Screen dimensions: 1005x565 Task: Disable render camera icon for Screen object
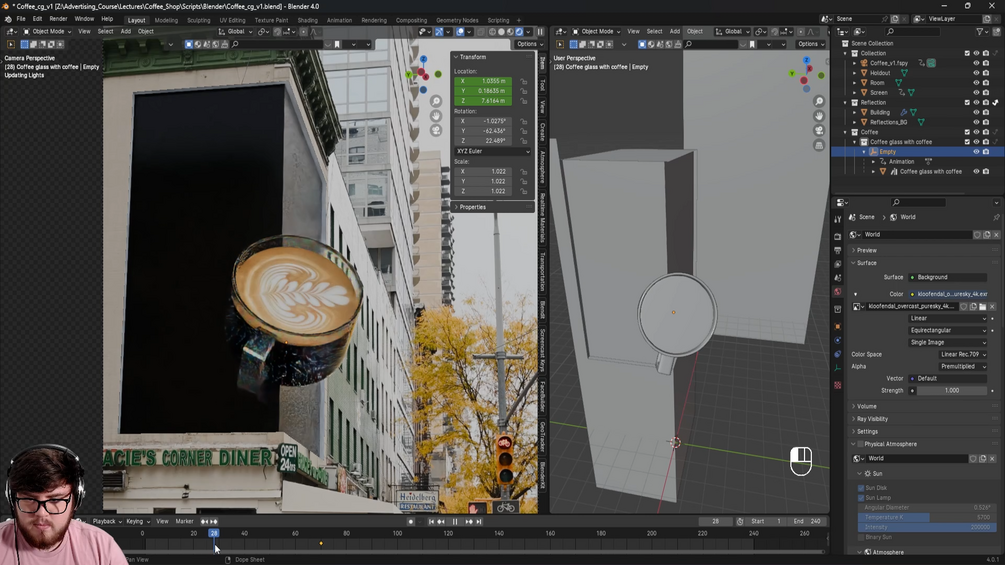click(x=986, y=93)
